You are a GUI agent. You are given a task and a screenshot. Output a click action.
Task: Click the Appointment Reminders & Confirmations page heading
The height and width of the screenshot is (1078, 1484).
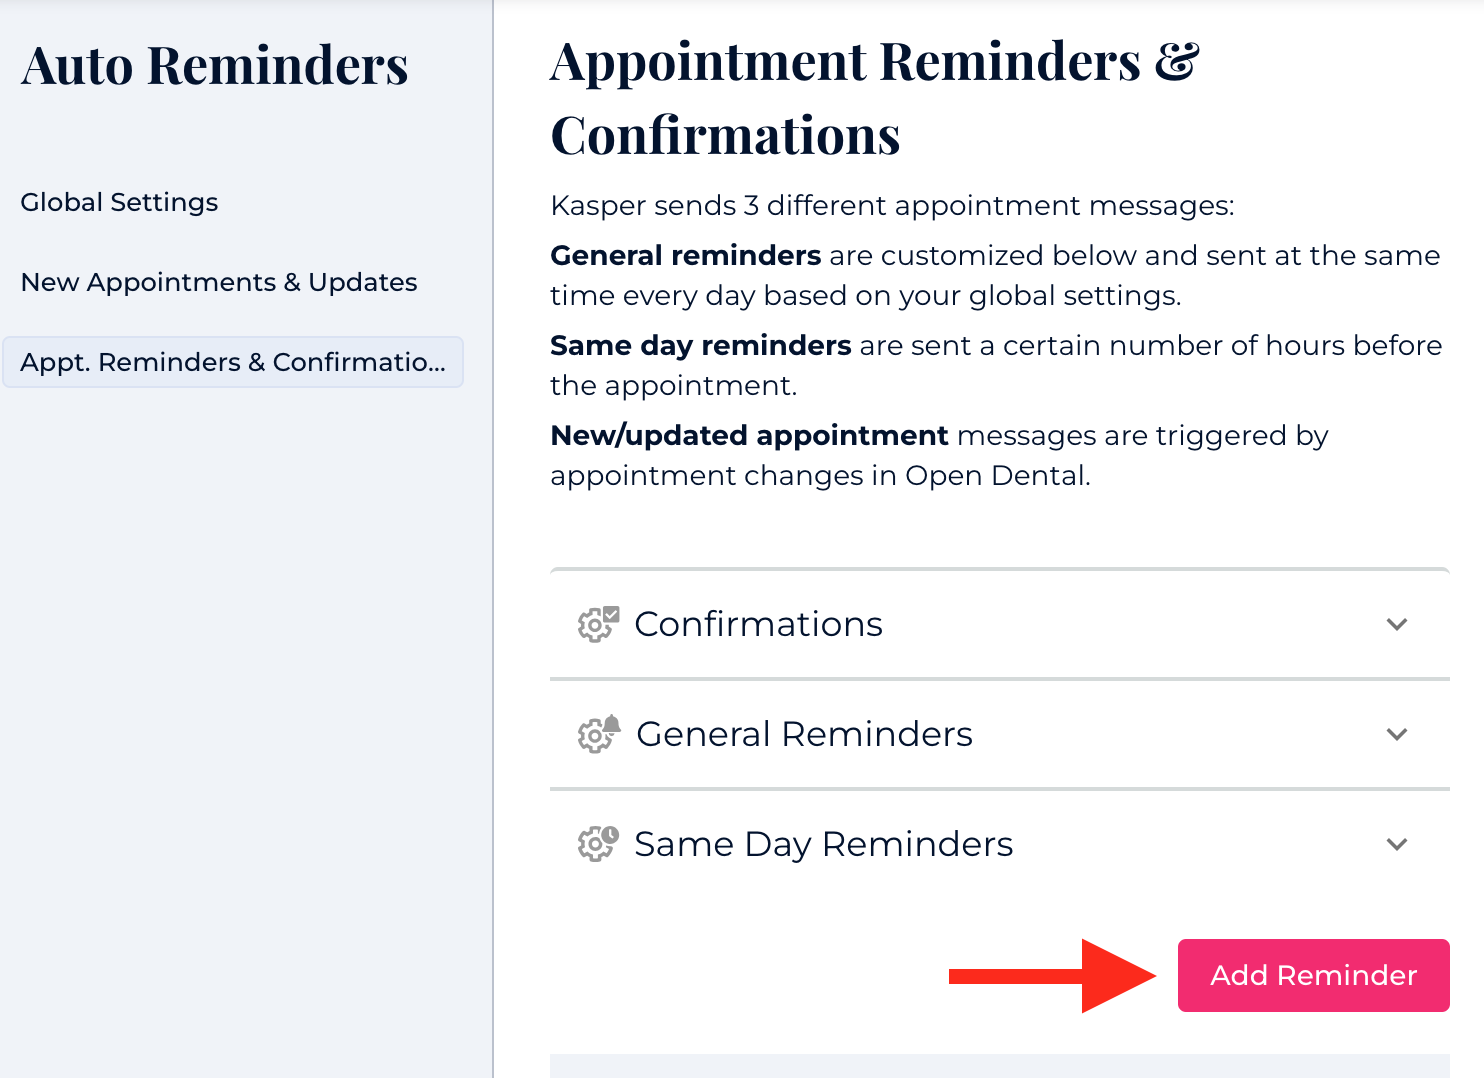click(874, 98)
